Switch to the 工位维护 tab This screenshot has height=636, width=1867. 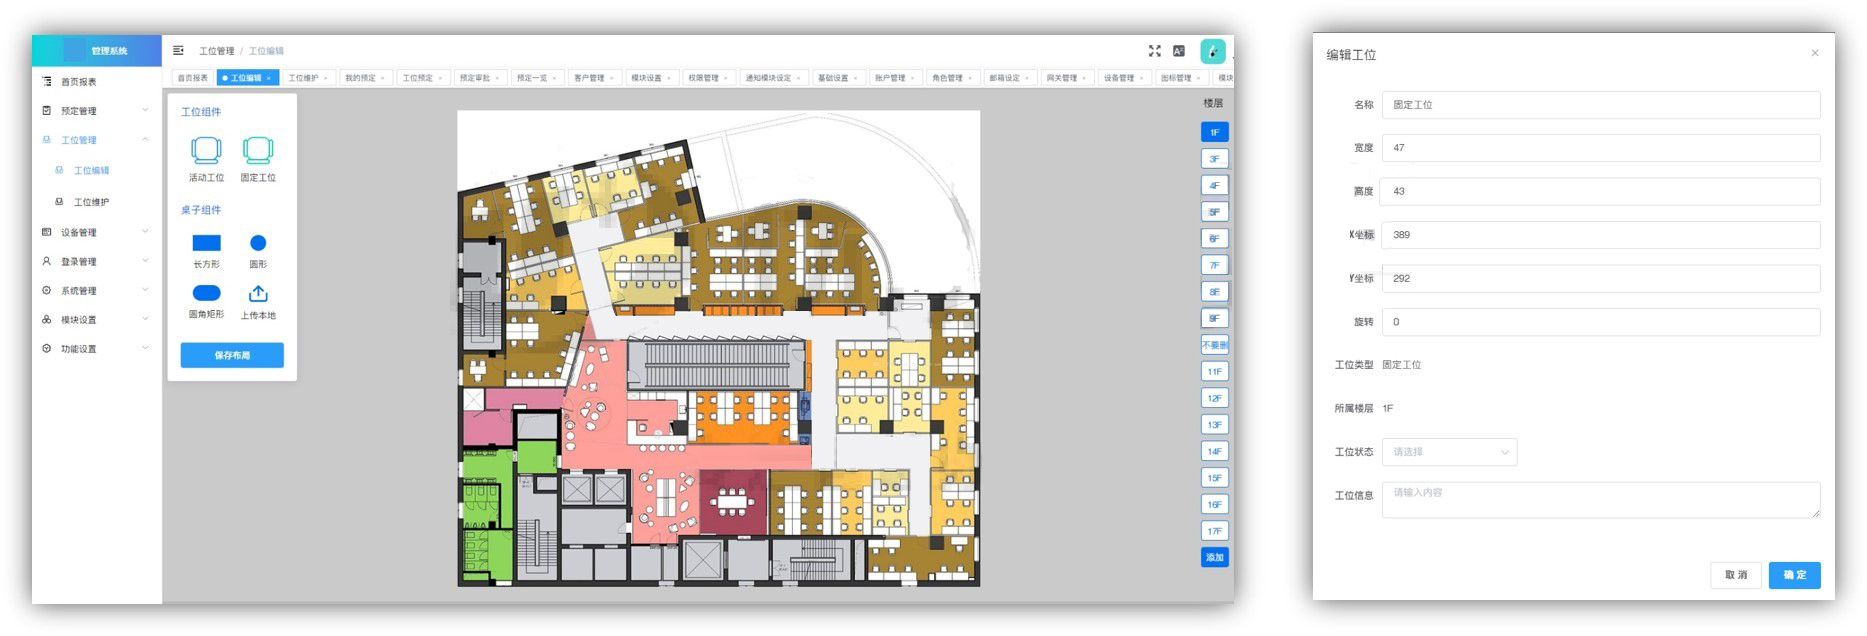coord(304,78)
